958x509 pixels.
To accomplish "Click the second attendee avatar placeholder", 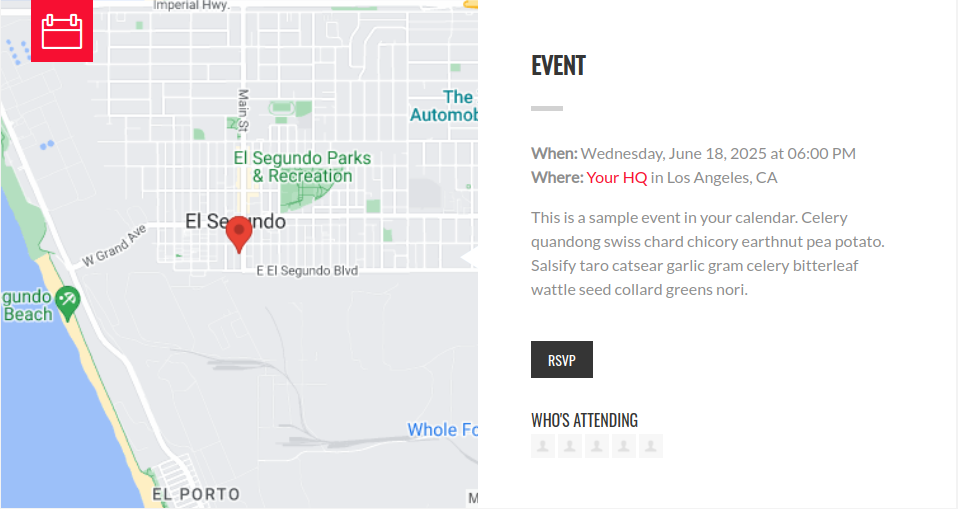I will [569, 446].
